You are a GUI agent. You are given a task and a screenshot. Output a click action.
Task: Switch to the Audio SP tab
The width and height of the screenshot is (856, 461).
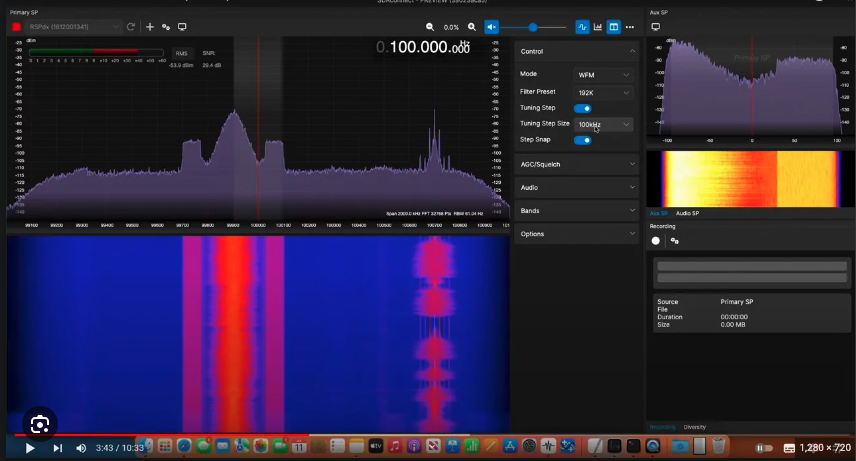coord(687,213)
